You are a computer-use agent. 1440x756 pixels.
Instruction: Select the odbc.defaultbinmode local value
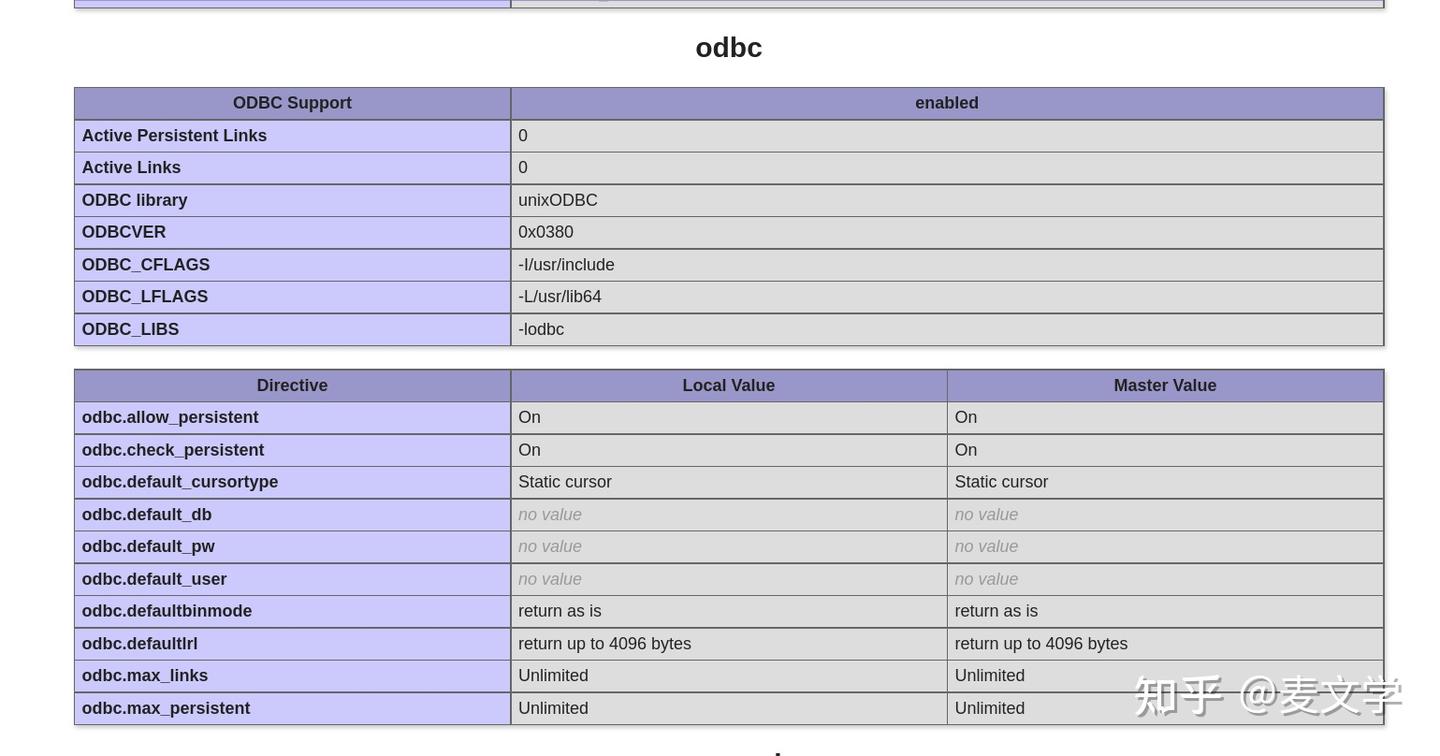click(x=560, y=611)
